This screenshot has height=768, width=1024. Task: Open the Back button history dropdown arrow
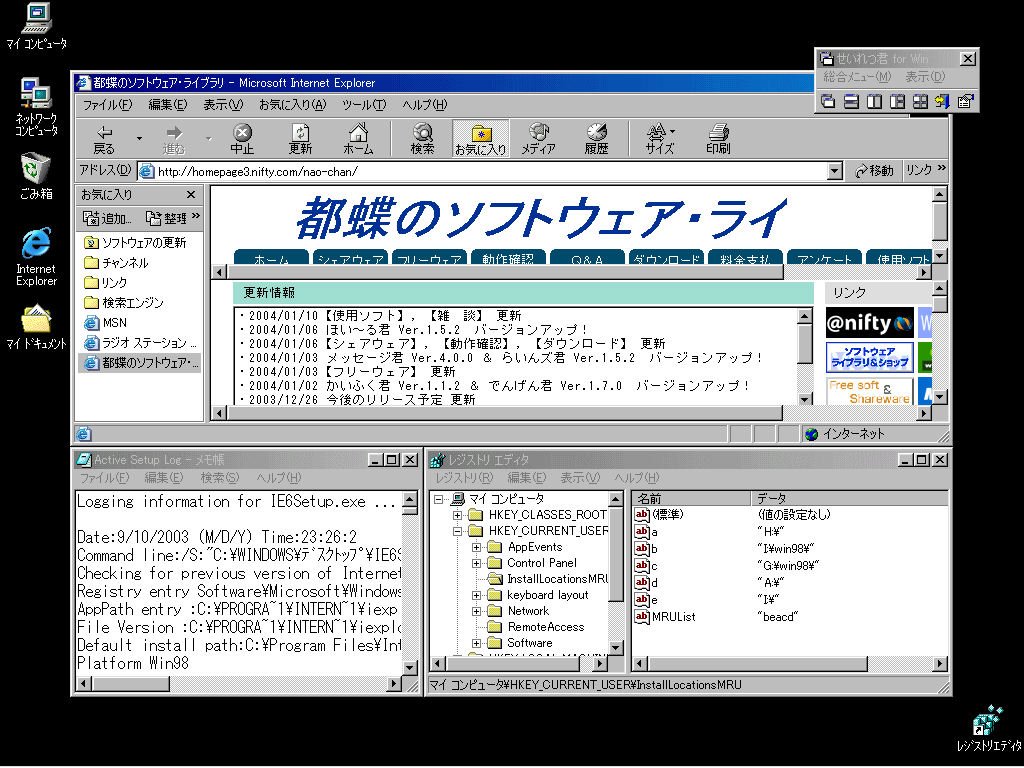coord(139,138)
